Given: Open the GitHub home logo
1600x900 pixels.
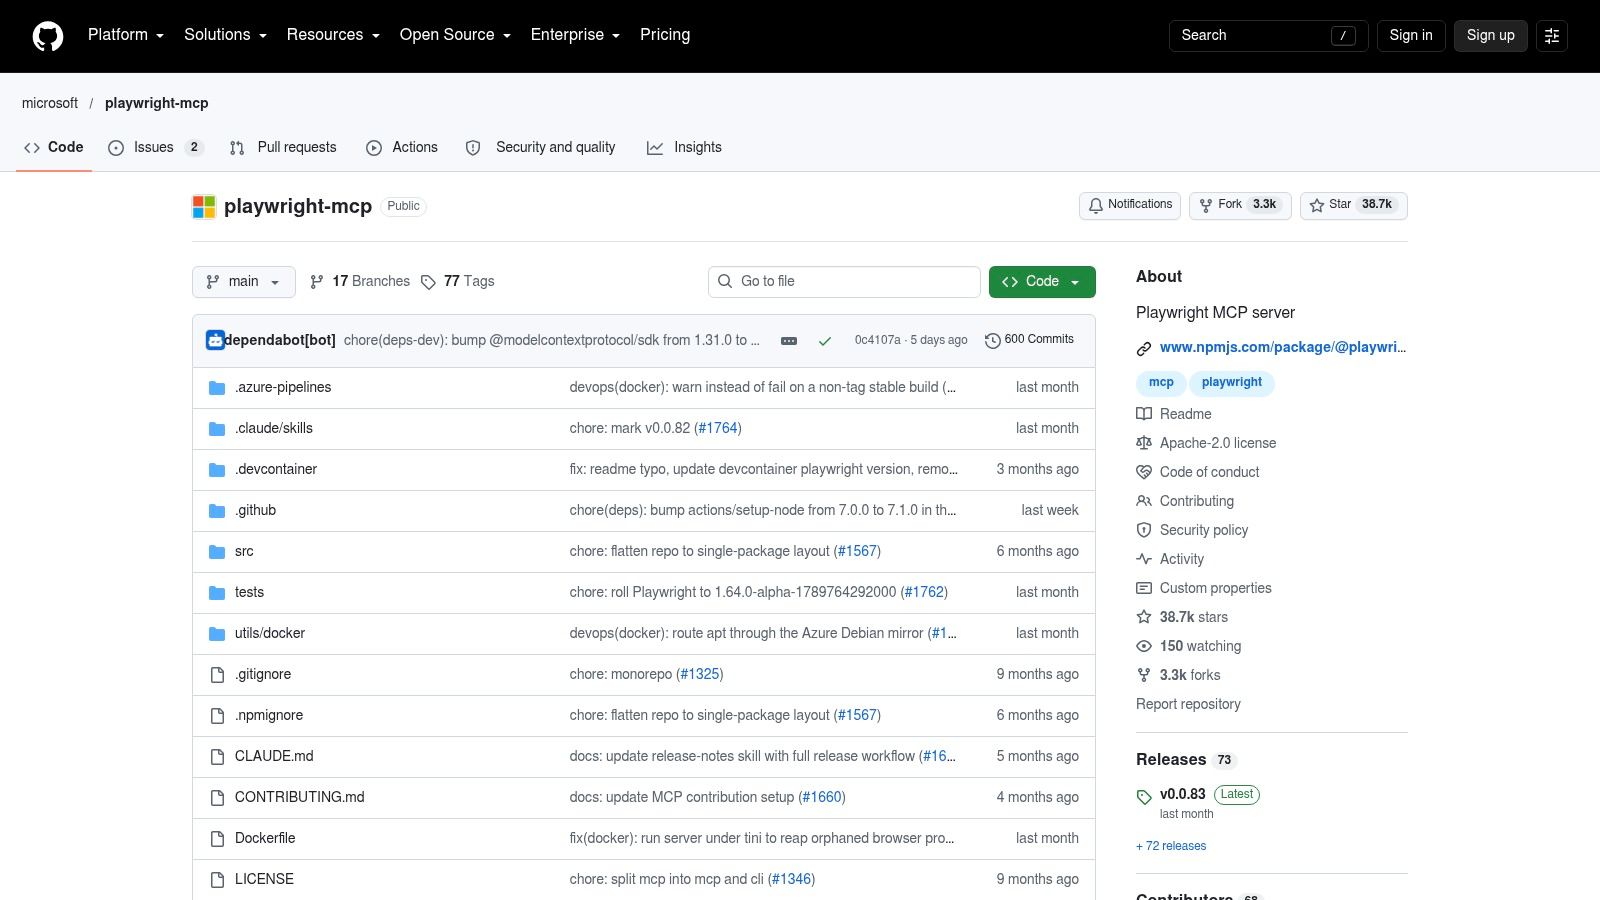Looking at the screenshot, I should point(48,36).
